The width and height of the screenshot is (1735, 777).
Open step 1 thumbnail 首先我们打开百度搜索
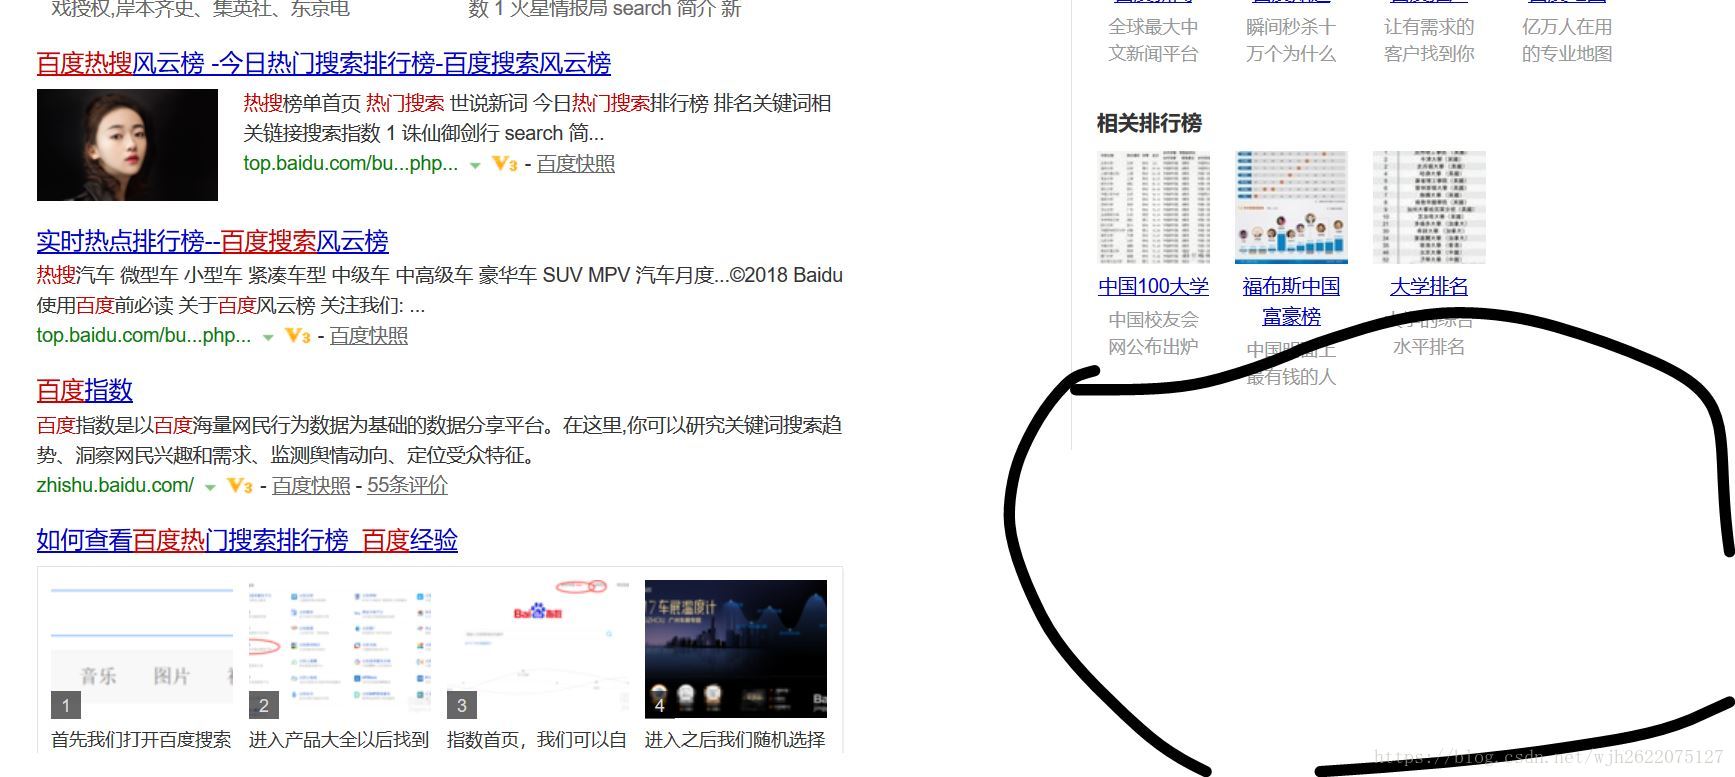pos(141,648)
